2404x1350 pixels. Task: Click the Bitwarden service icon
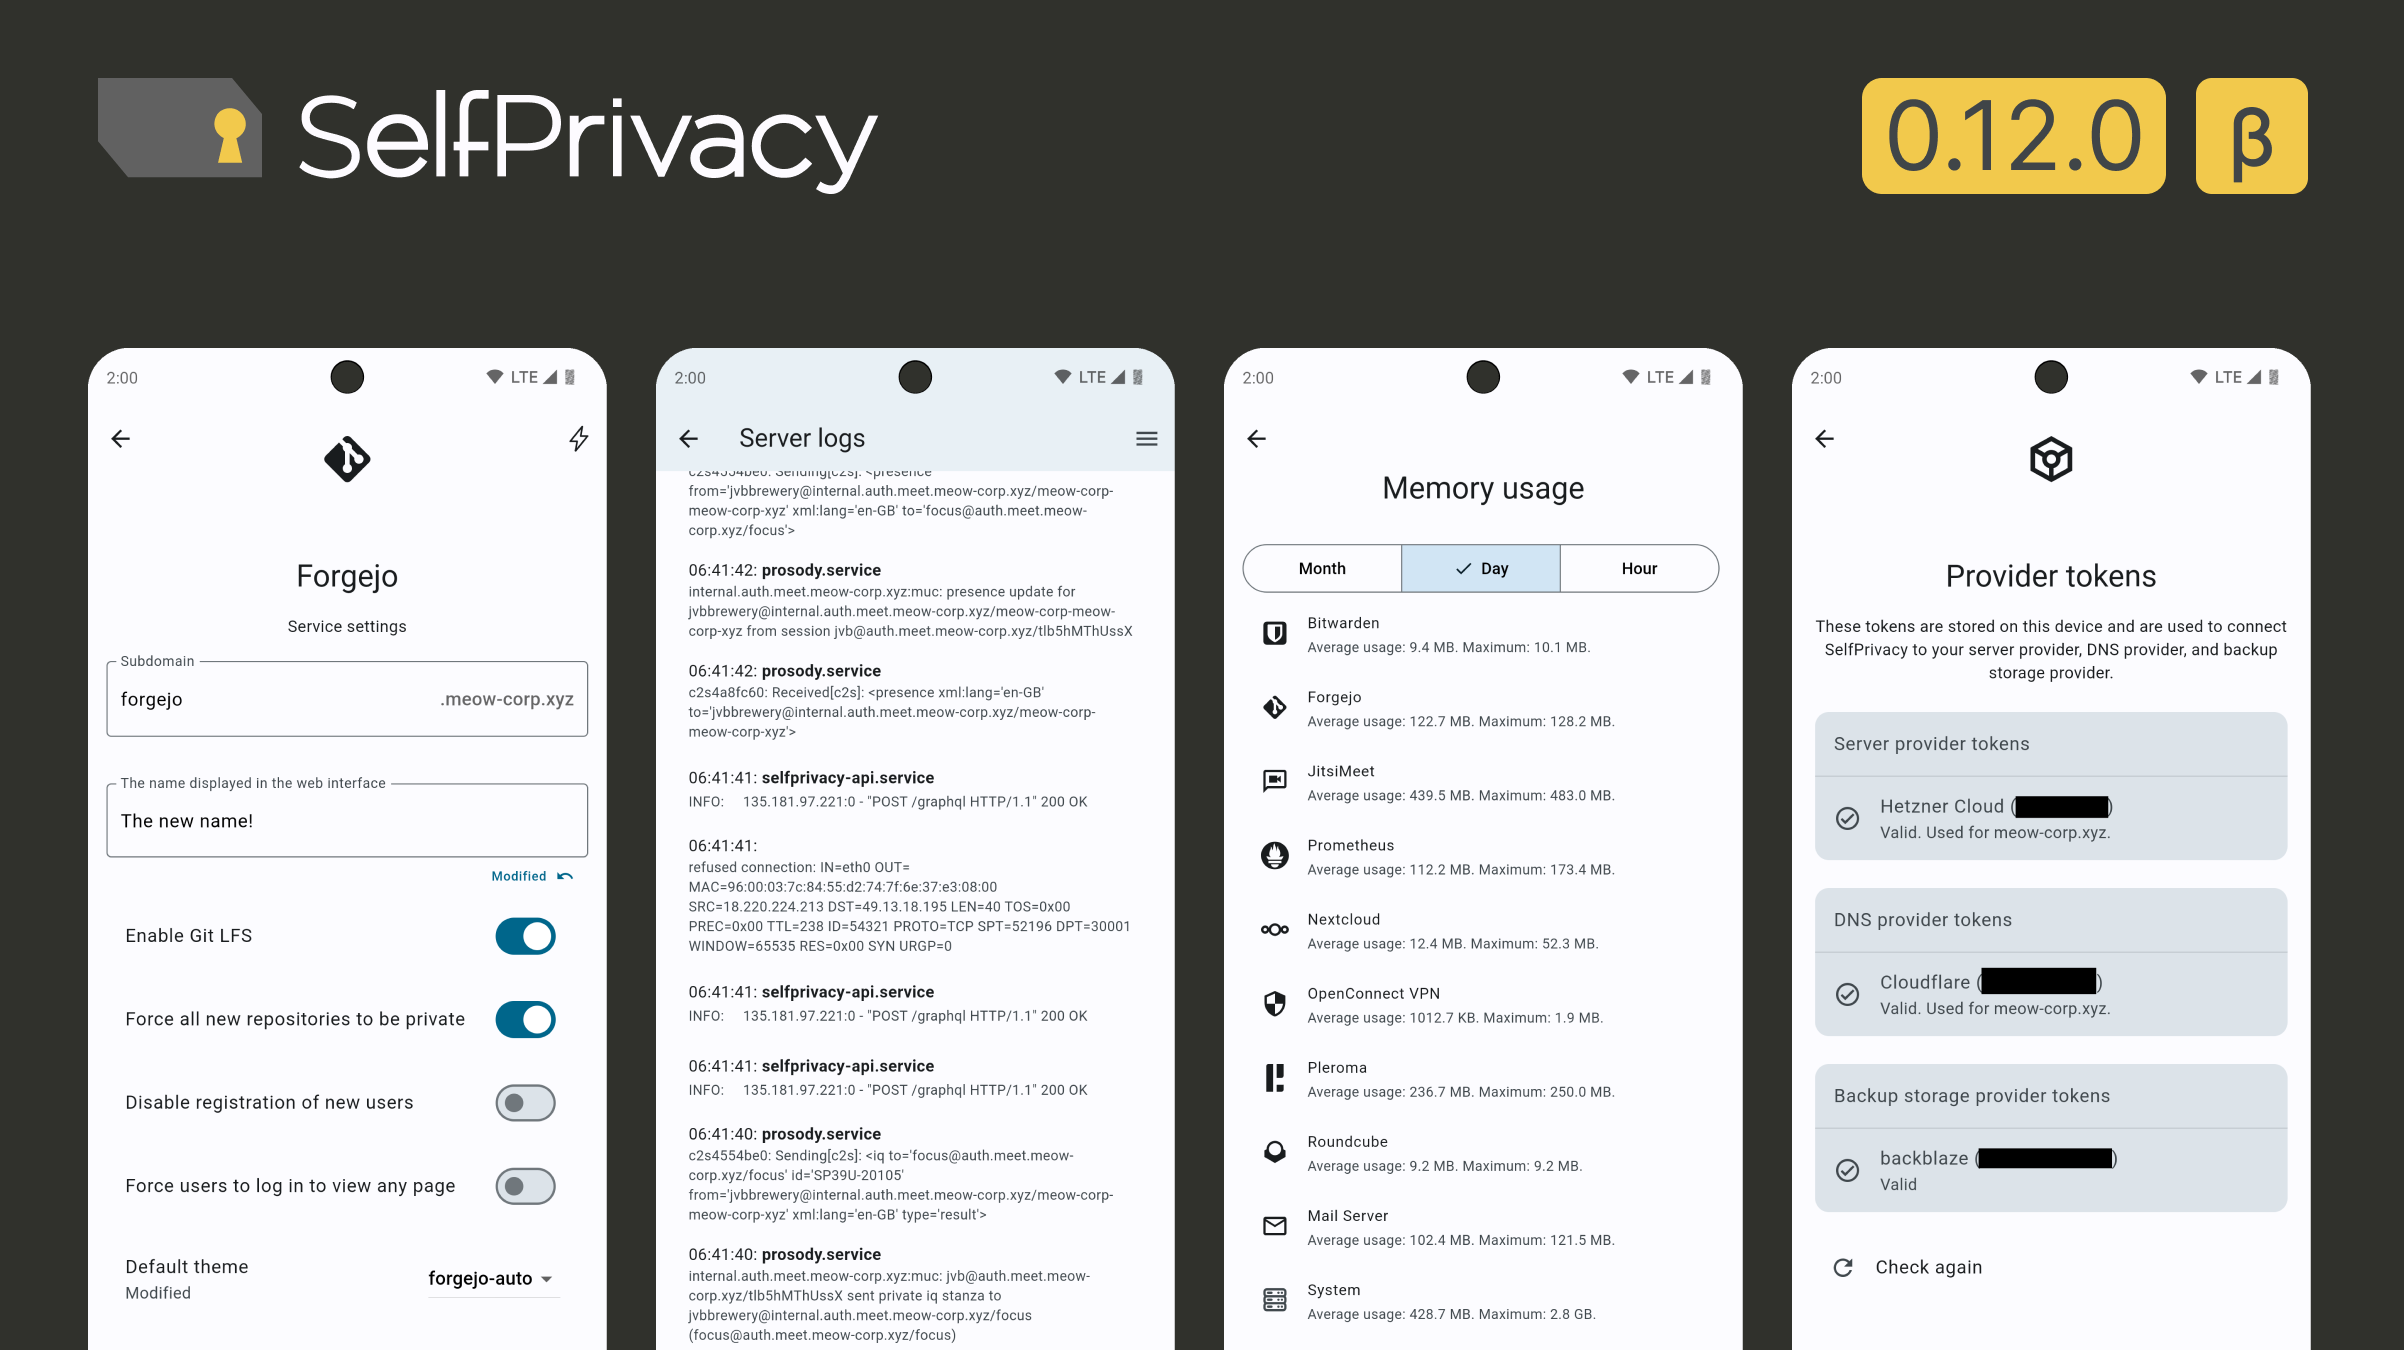click(1275, 634)
